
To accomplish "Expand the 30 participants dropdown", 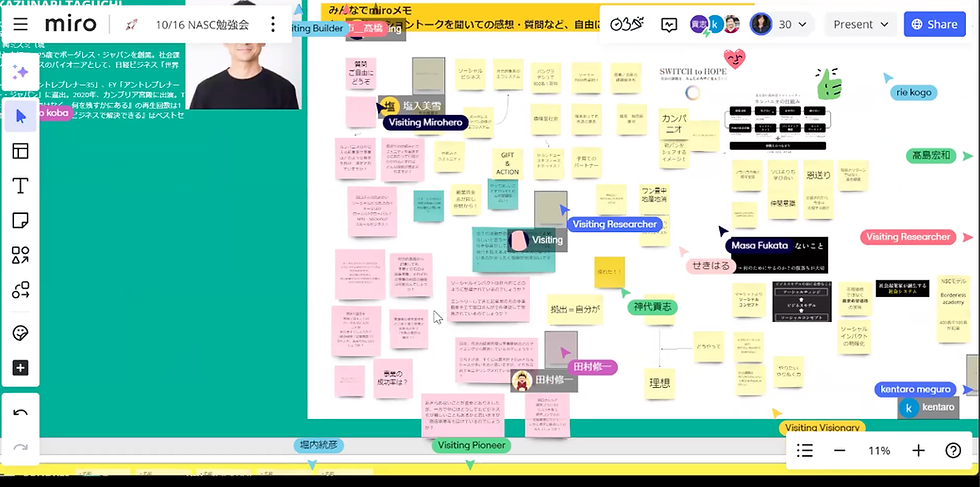I will 793,24.
